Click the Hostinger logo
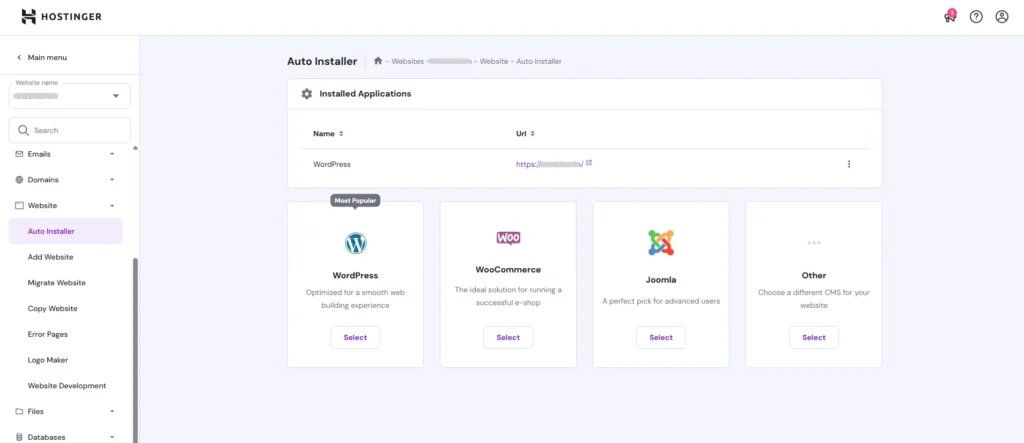Image resolution: width=1024 pixels, height=443 pixels. point(61,16)
